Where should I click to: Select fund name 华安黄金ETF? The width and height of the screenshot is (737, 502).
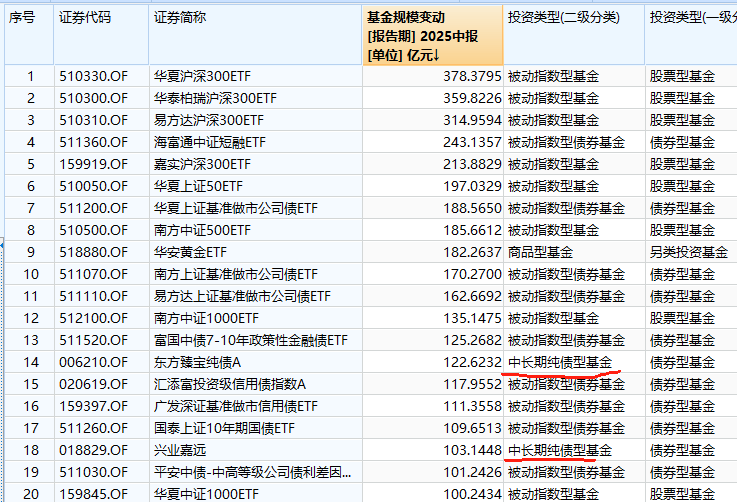pyautogui.click(x=190, y=252)
